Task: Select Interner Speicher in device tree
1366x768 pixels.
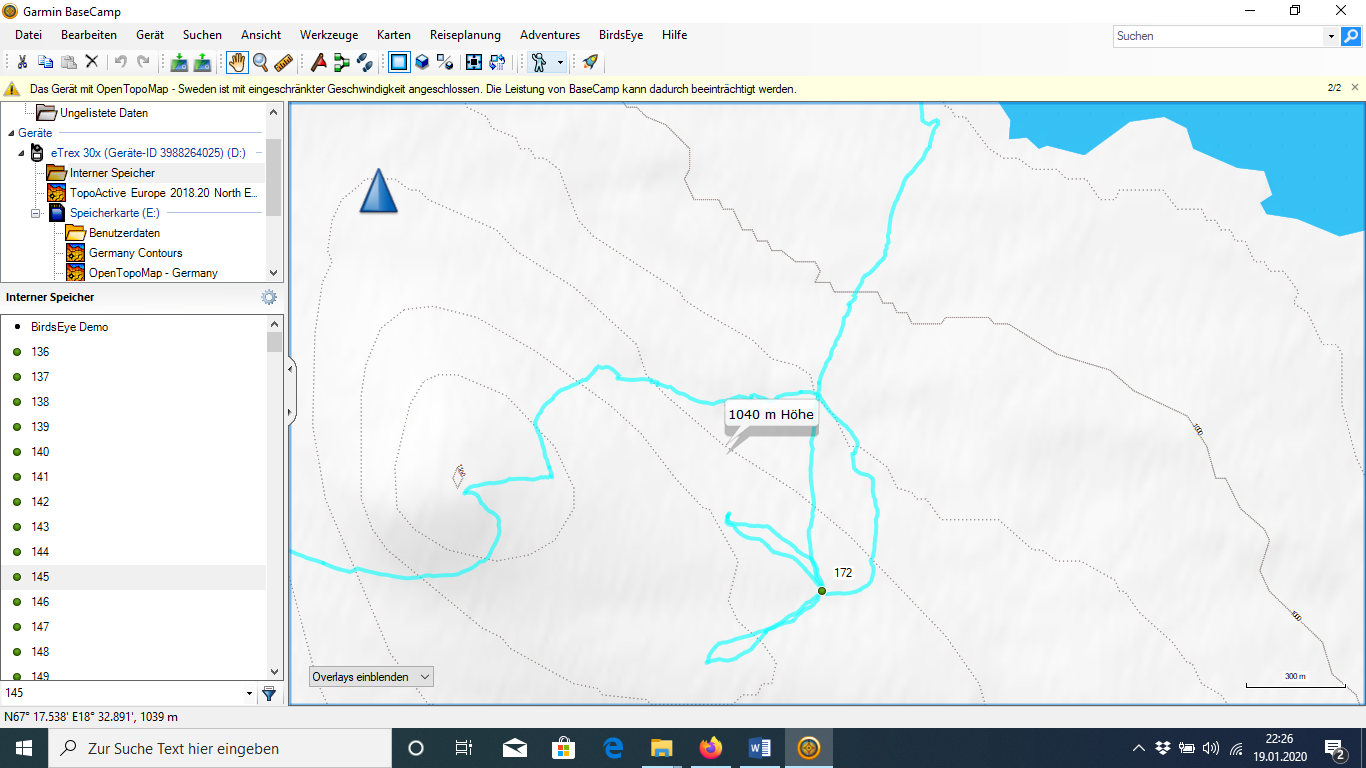Action: pyautogui.click(x=113, y=173)
